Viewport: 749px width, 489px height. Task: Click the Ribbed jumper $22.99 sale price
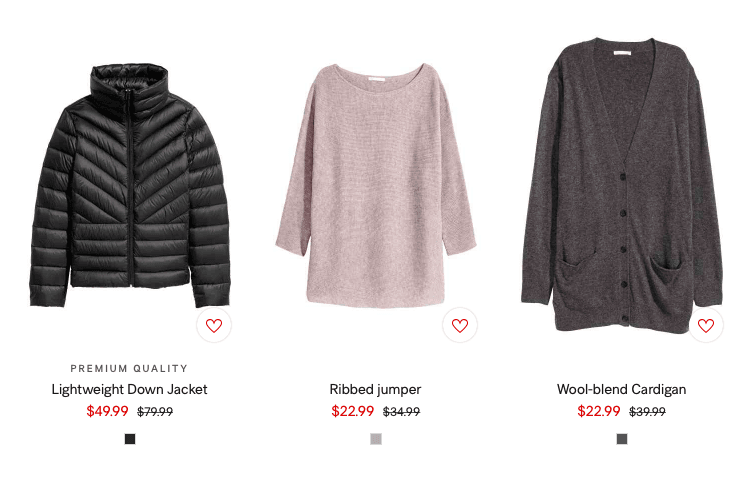click(x=353, y=411)
